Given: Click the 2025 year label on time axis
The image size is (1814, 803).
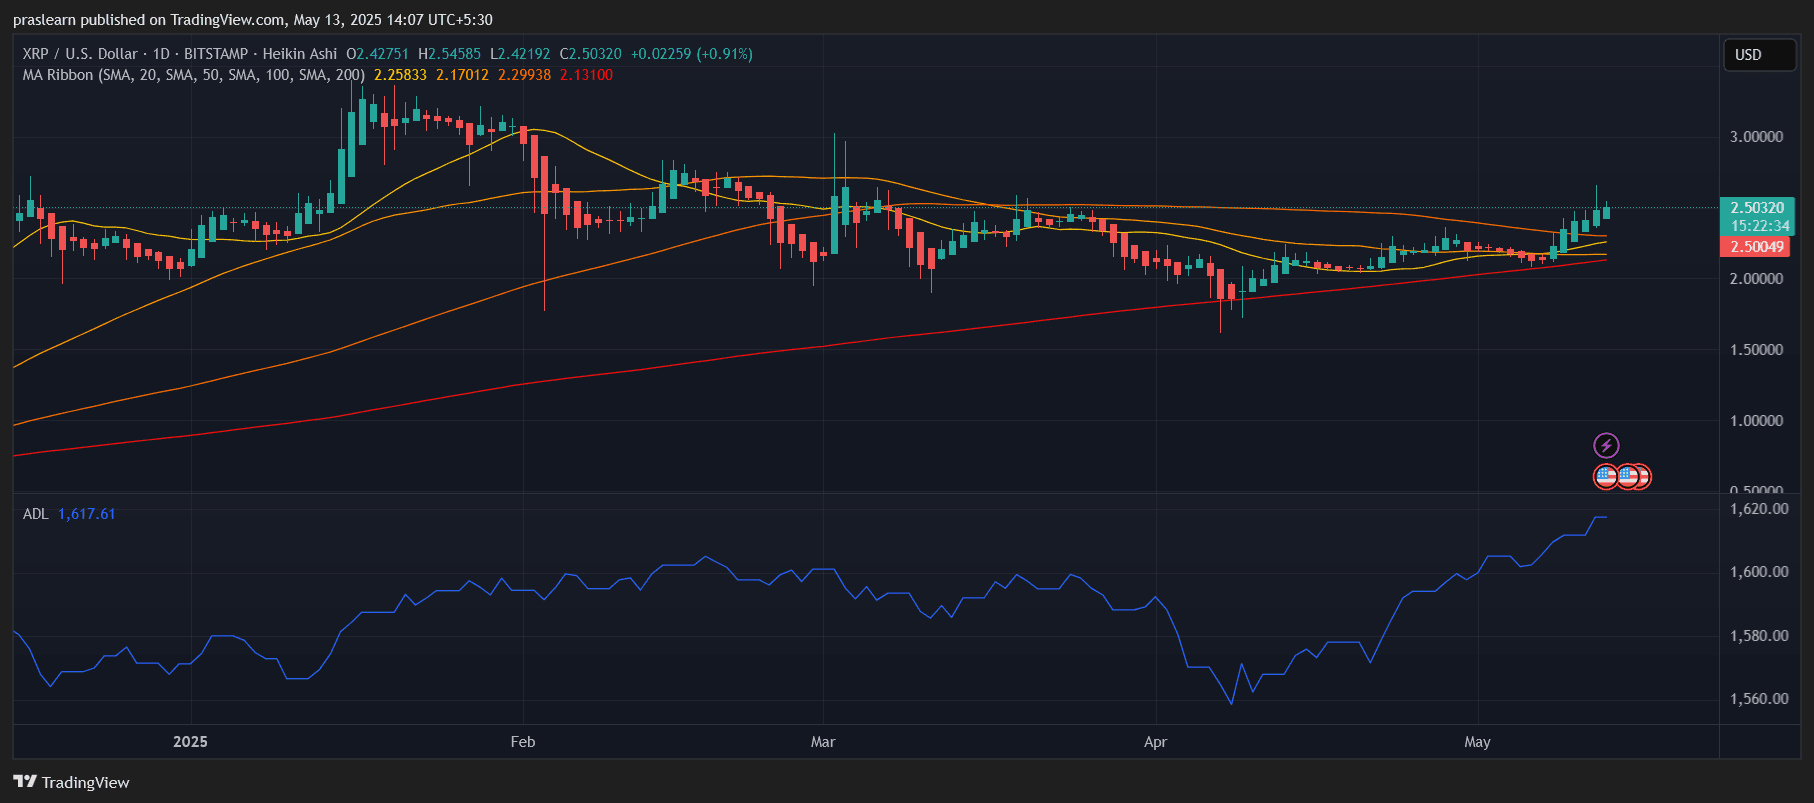Looking at the screenshot, I should point(190,742).
